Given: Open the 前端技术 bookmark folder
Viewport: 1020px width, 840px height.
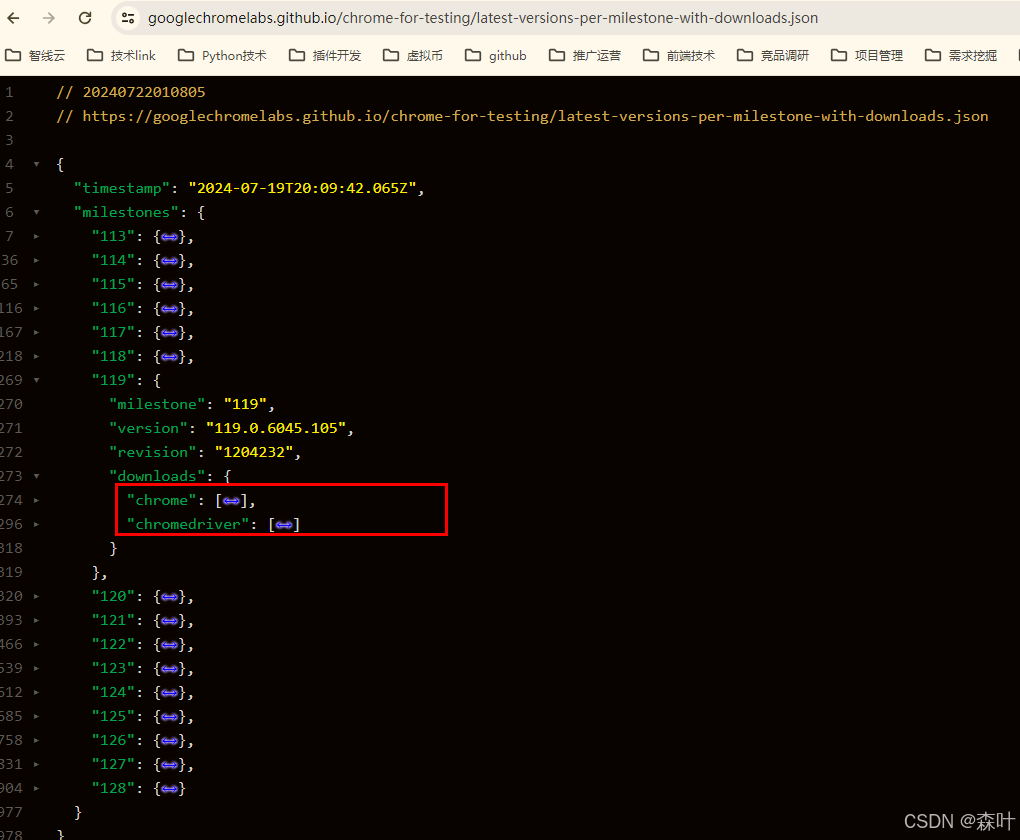Looking at the screenshot, I should pyautogui.click(x=679, y=55).
